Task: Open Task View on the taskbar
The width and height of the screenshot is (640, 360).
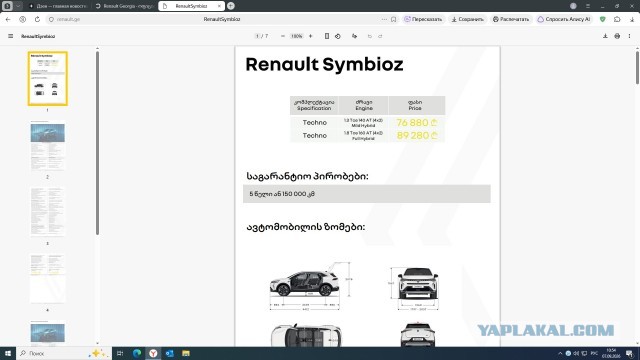Action: (120, 353)
